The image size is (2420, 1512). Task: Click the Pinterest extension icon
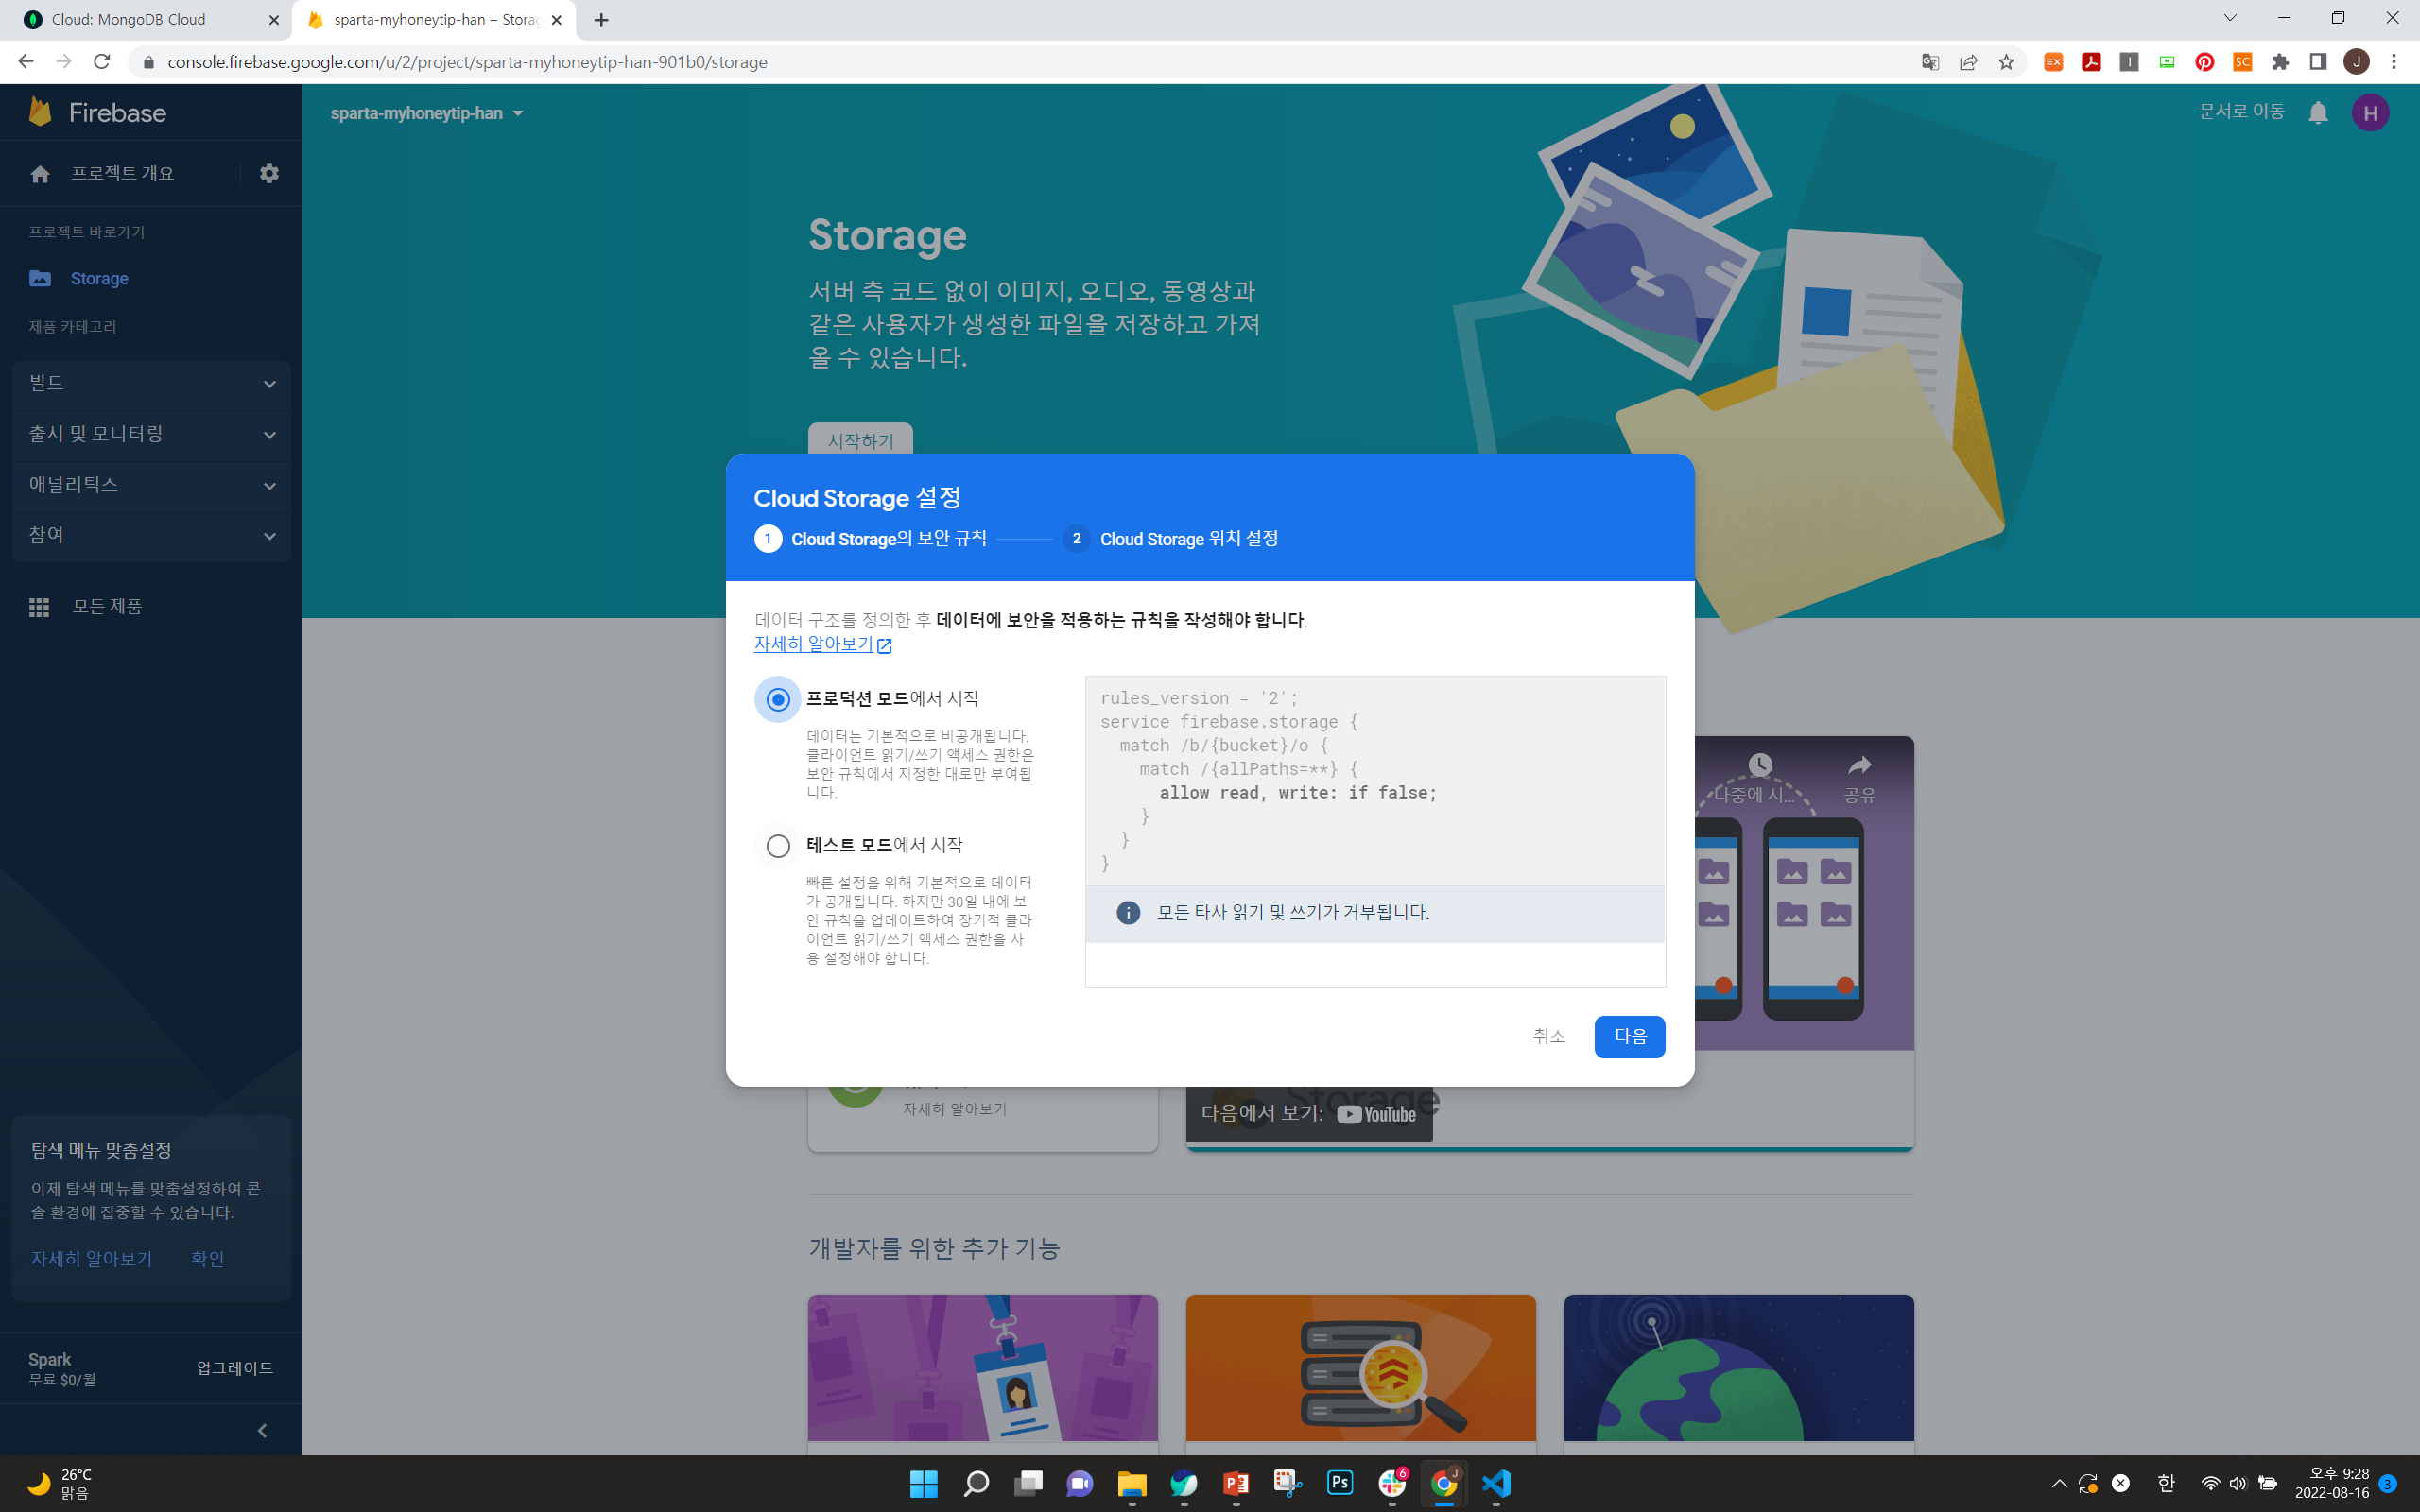pos(2204,62)
